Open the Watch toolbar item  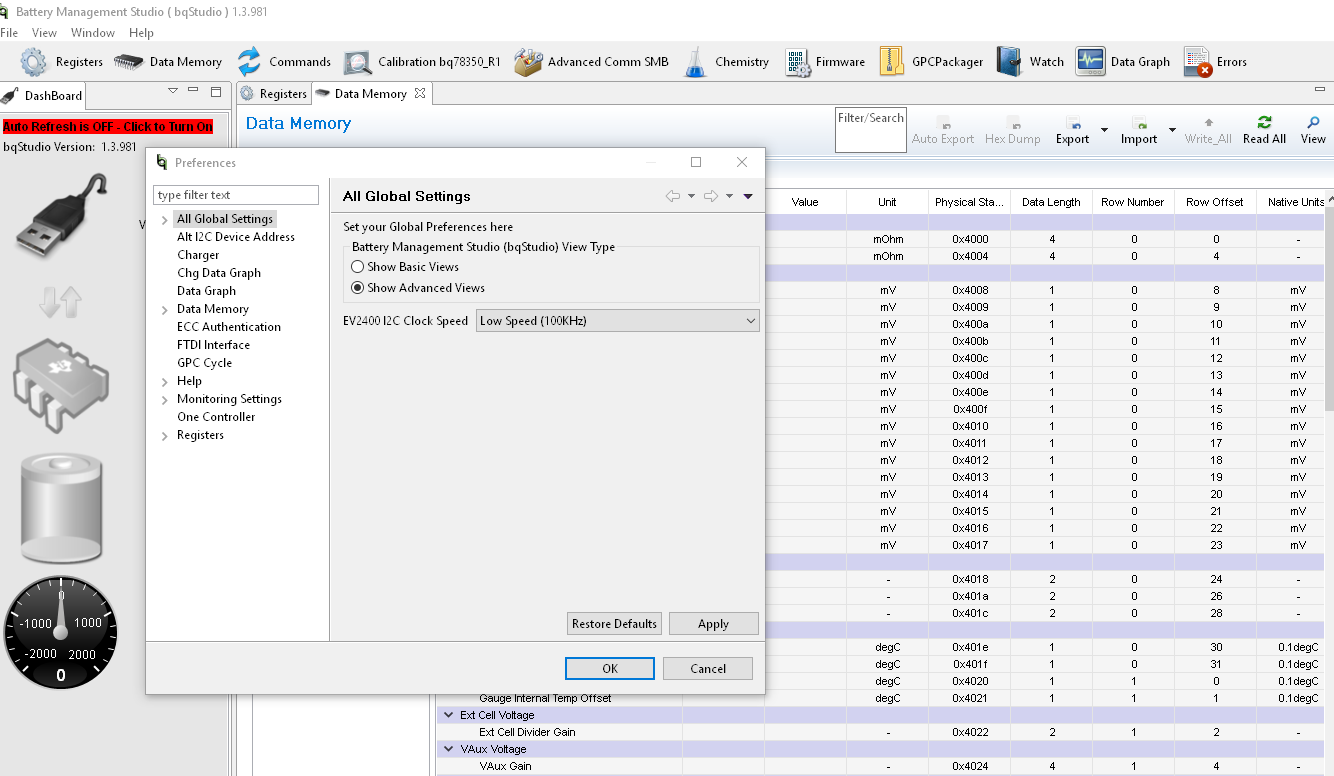(x=1030, y=62)
